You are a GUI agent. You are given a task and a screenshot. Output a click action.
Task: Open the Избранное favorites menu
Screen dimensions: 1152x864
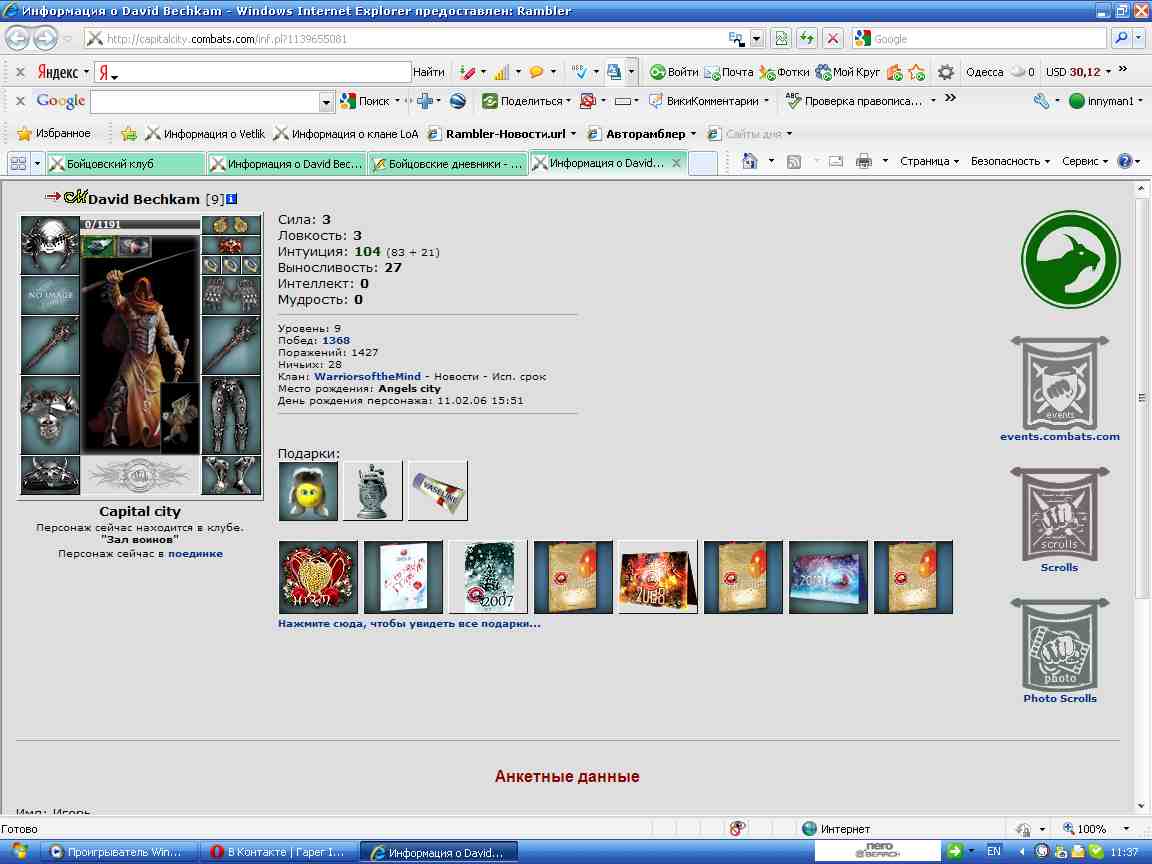(x=54, y=134)
